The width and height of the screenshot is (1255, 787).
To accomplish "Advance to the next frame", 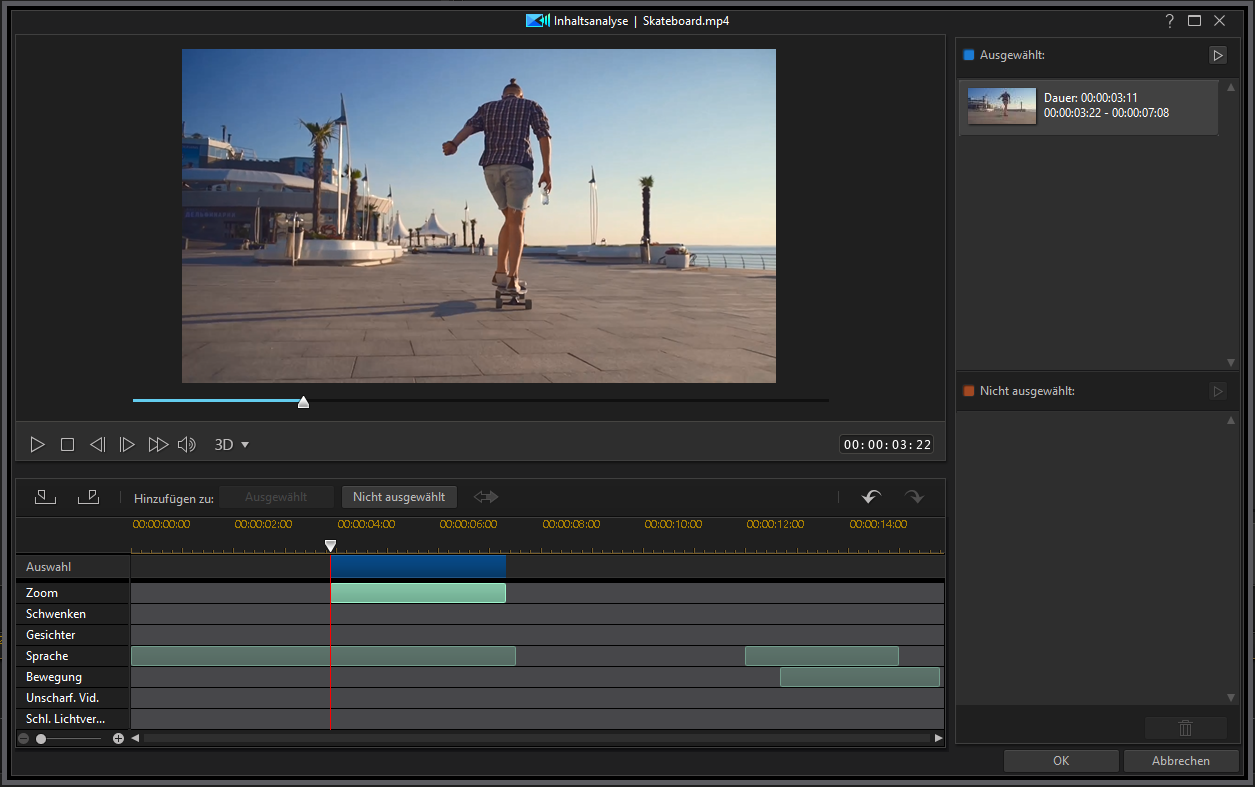I will pos(127,444).
